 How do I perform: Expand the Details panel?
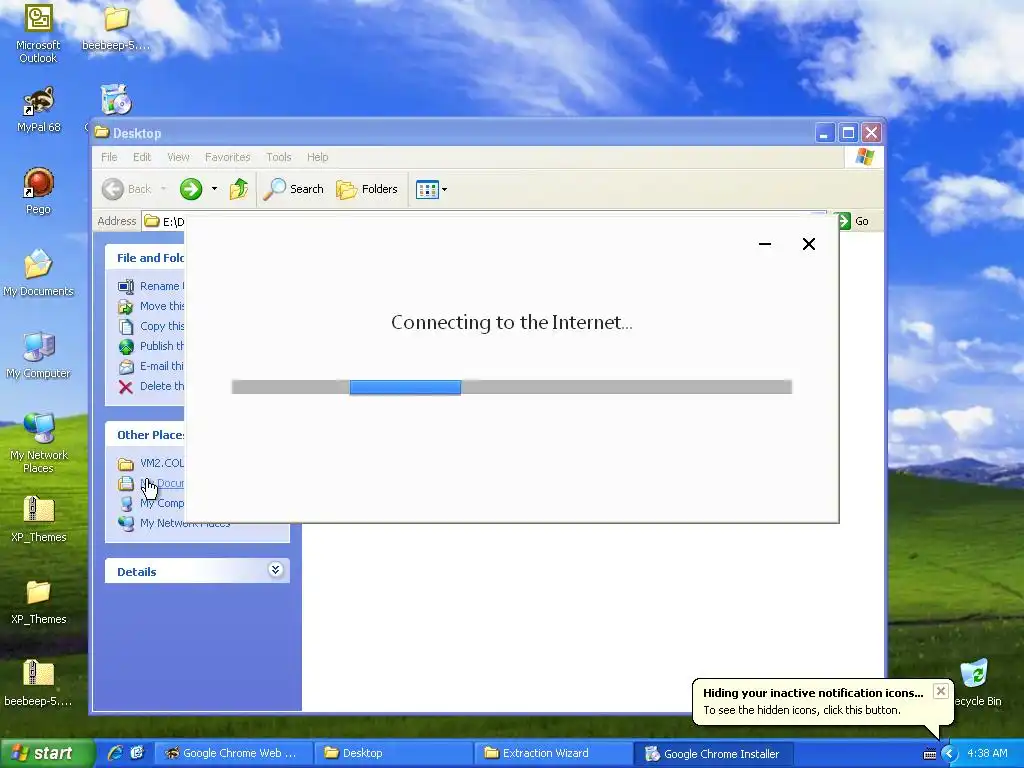(275, 570)
